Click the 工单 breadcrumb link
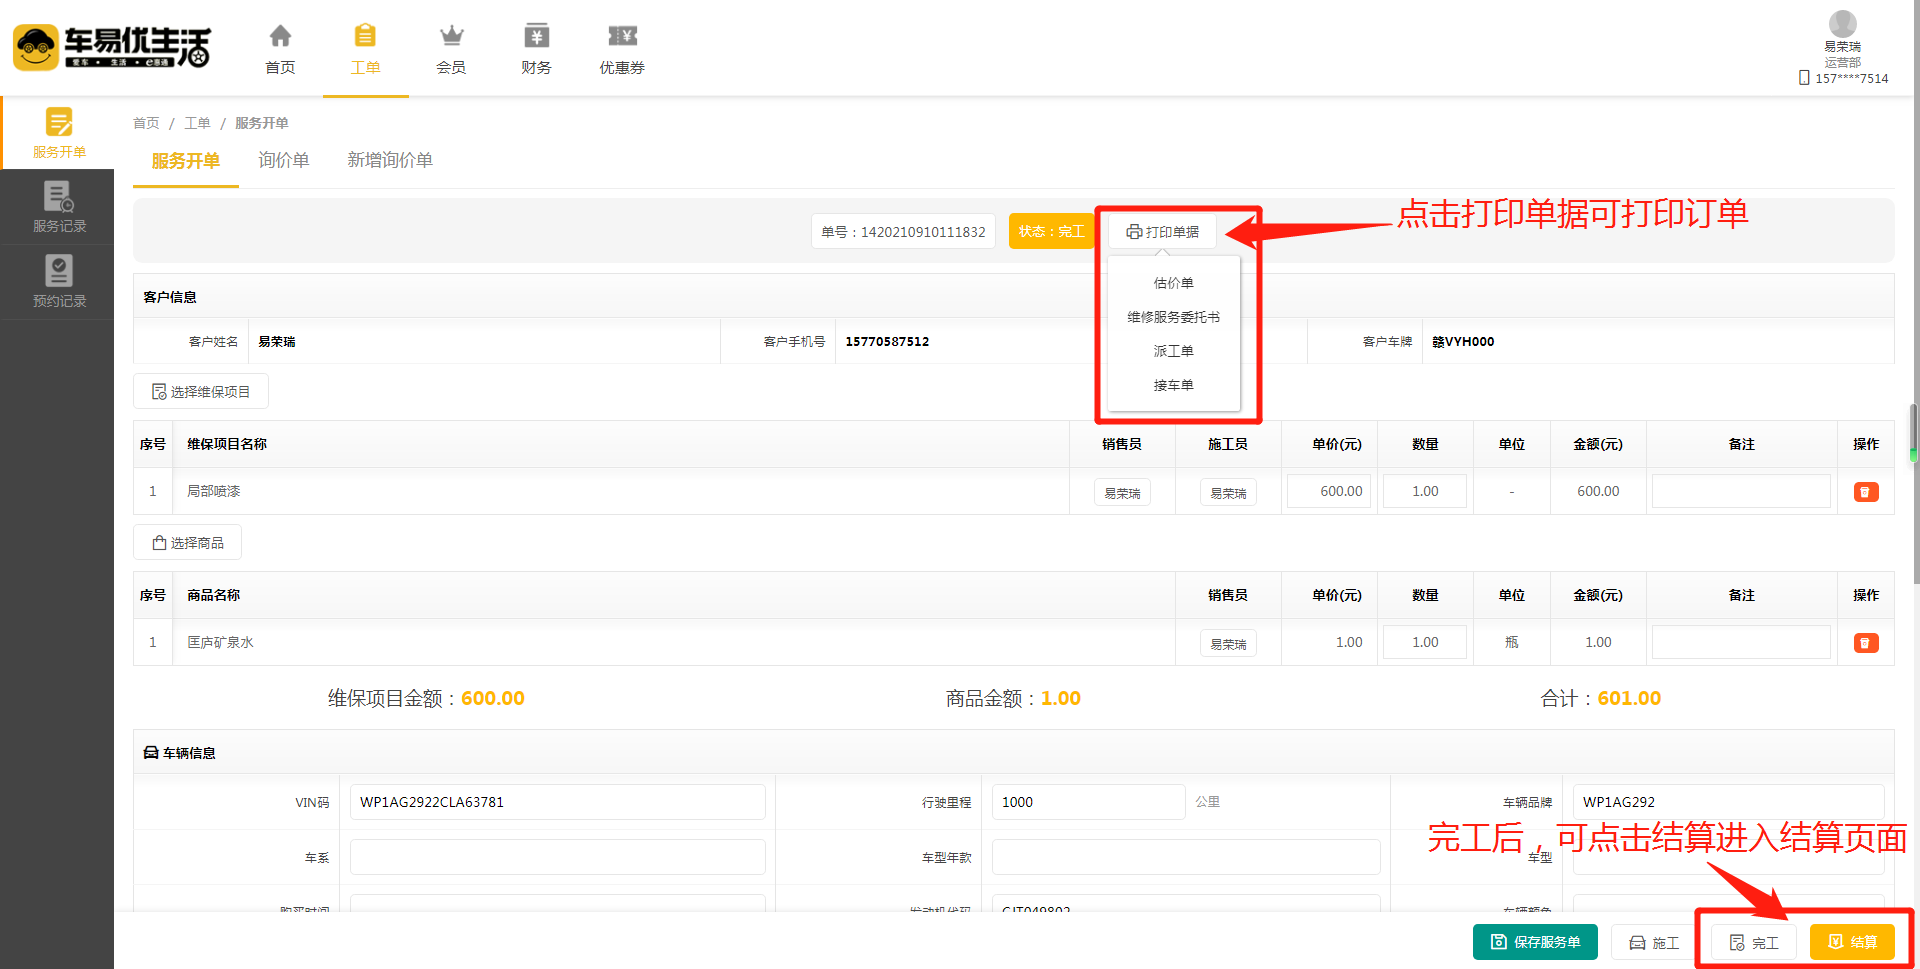Image resolution: width=1920 pixels, height=969 pixels. [x=197, y=123]
